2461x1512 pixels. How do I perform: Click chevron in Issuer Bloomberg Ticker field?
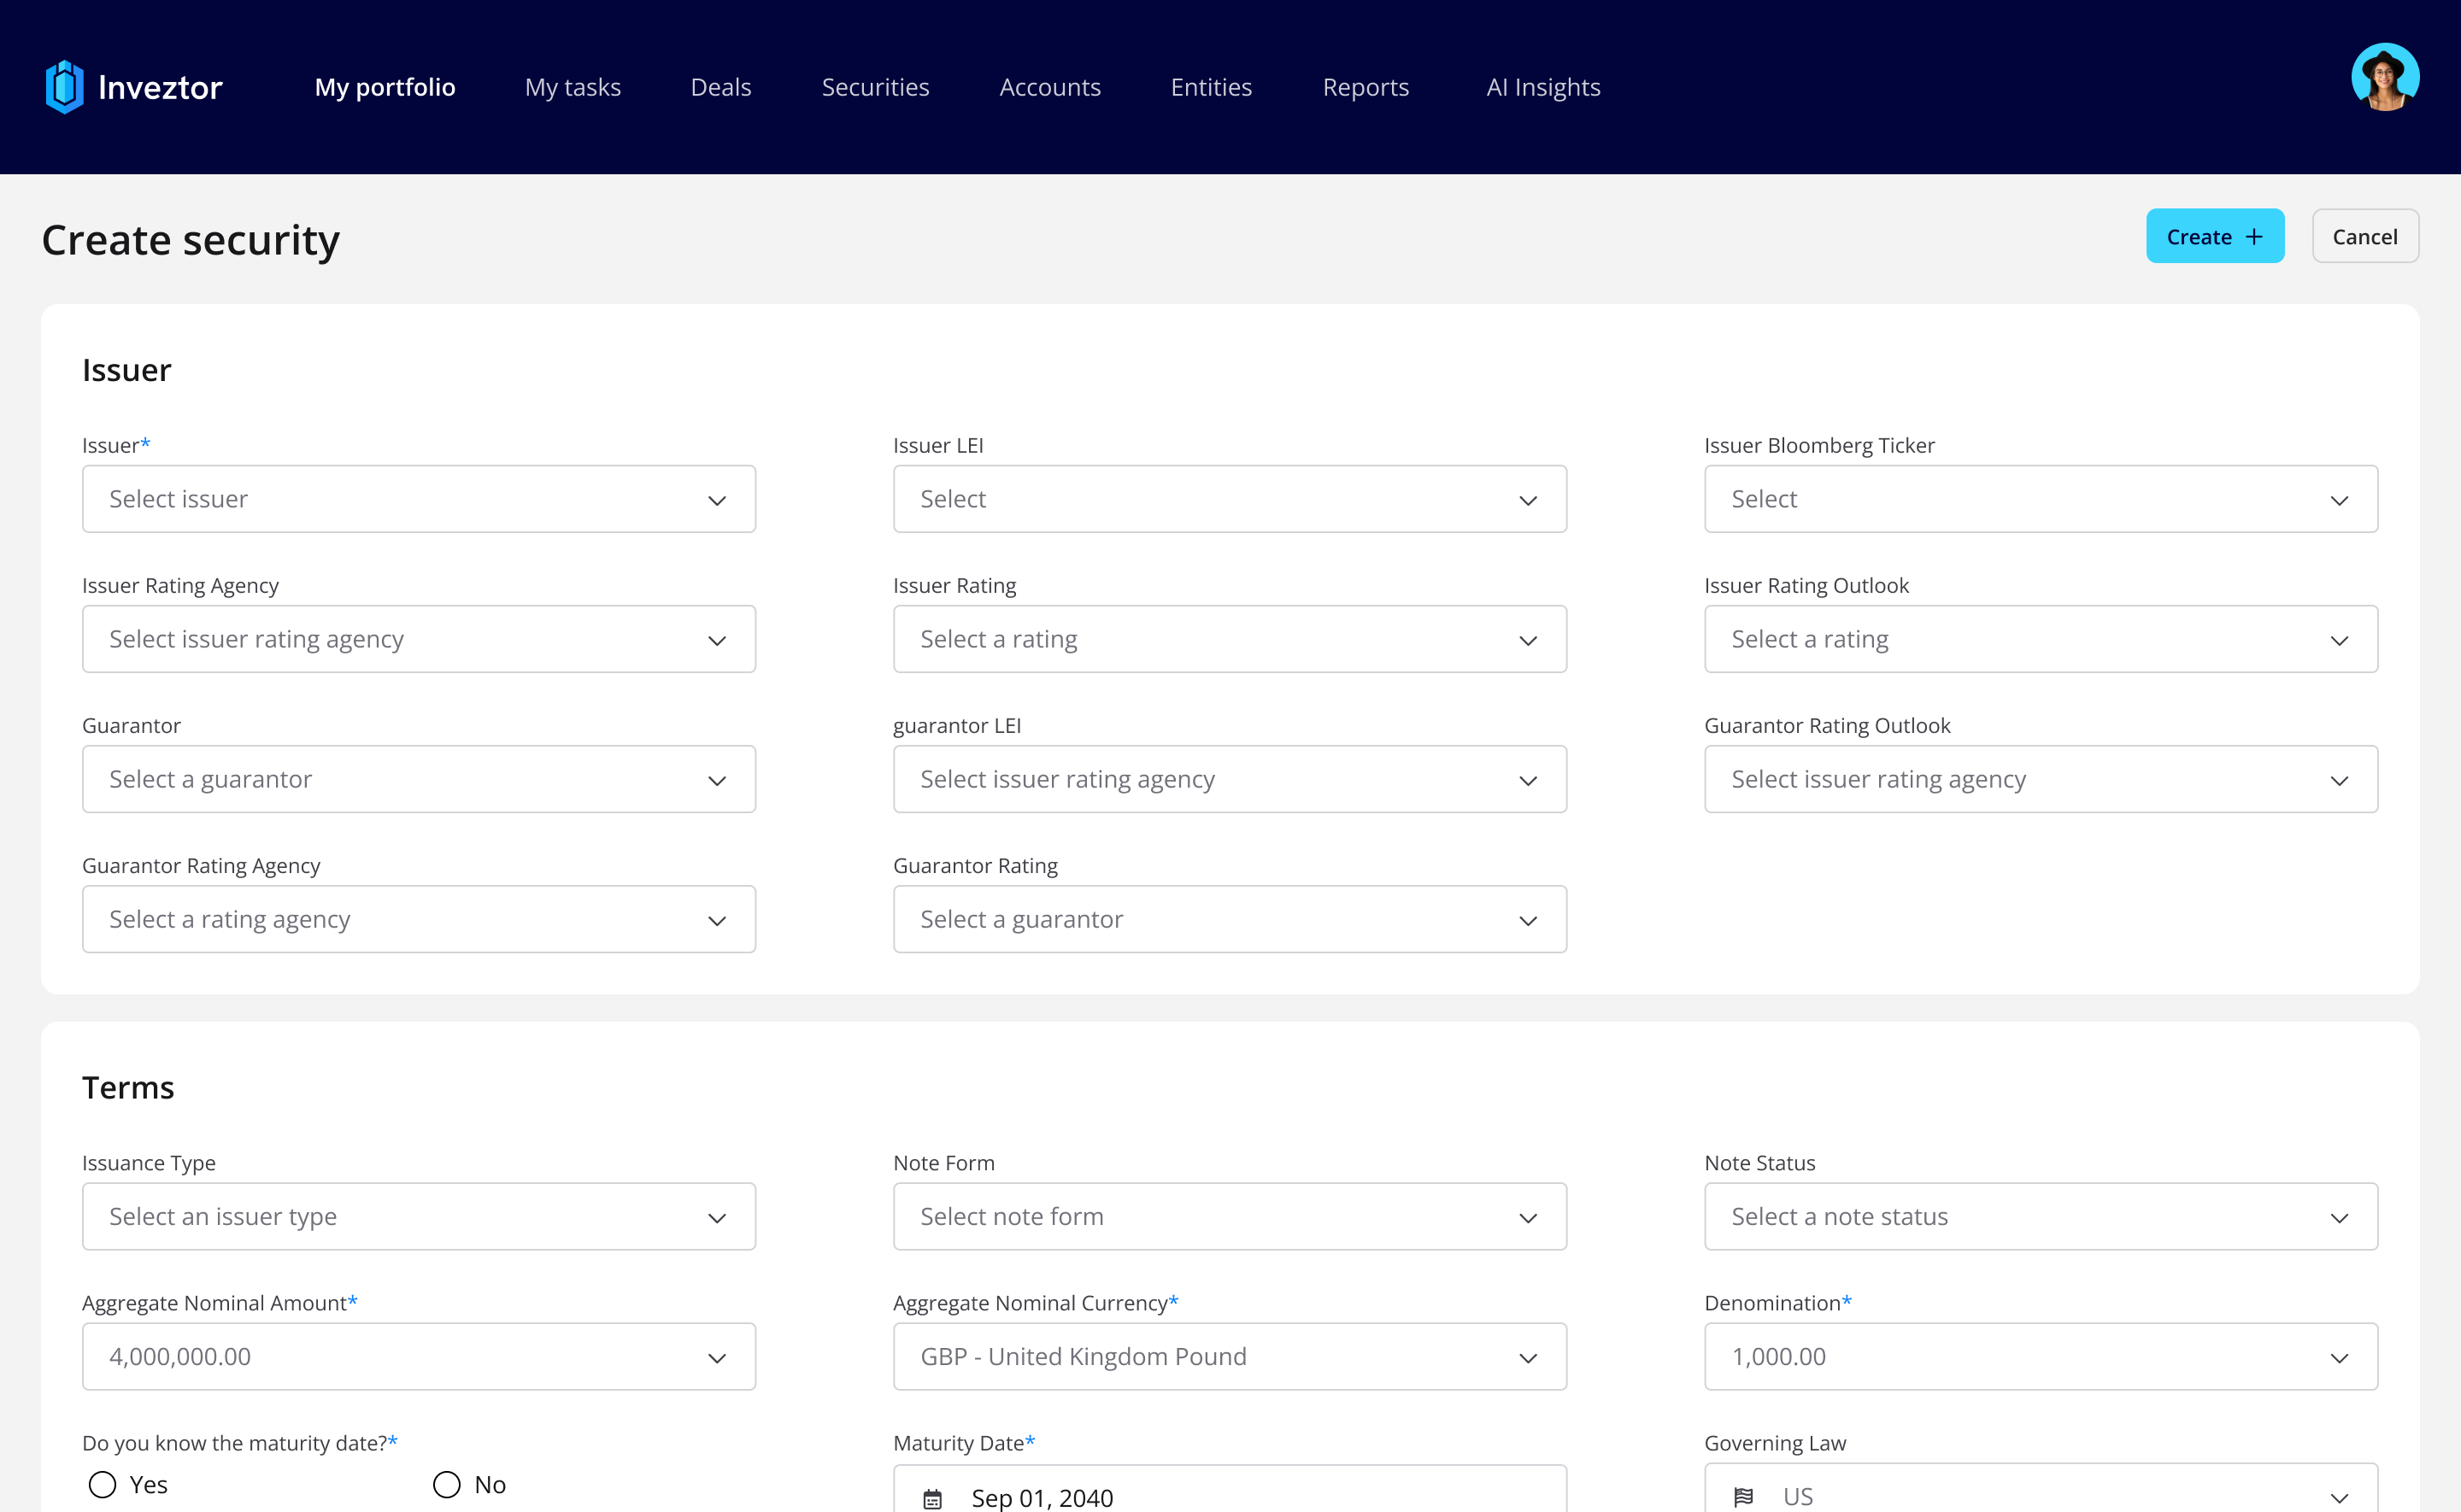(x=2339, y=500)
